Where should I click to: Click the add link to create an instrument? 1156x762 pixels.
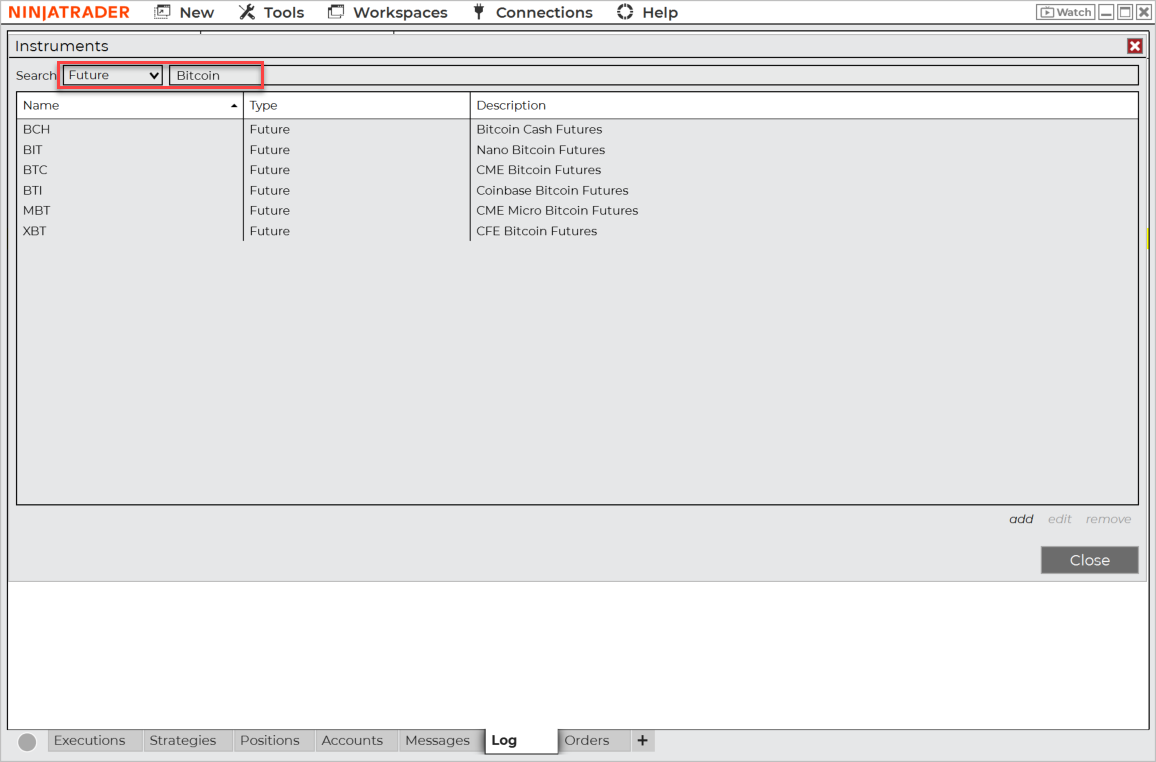click(x=1021, y=519)
